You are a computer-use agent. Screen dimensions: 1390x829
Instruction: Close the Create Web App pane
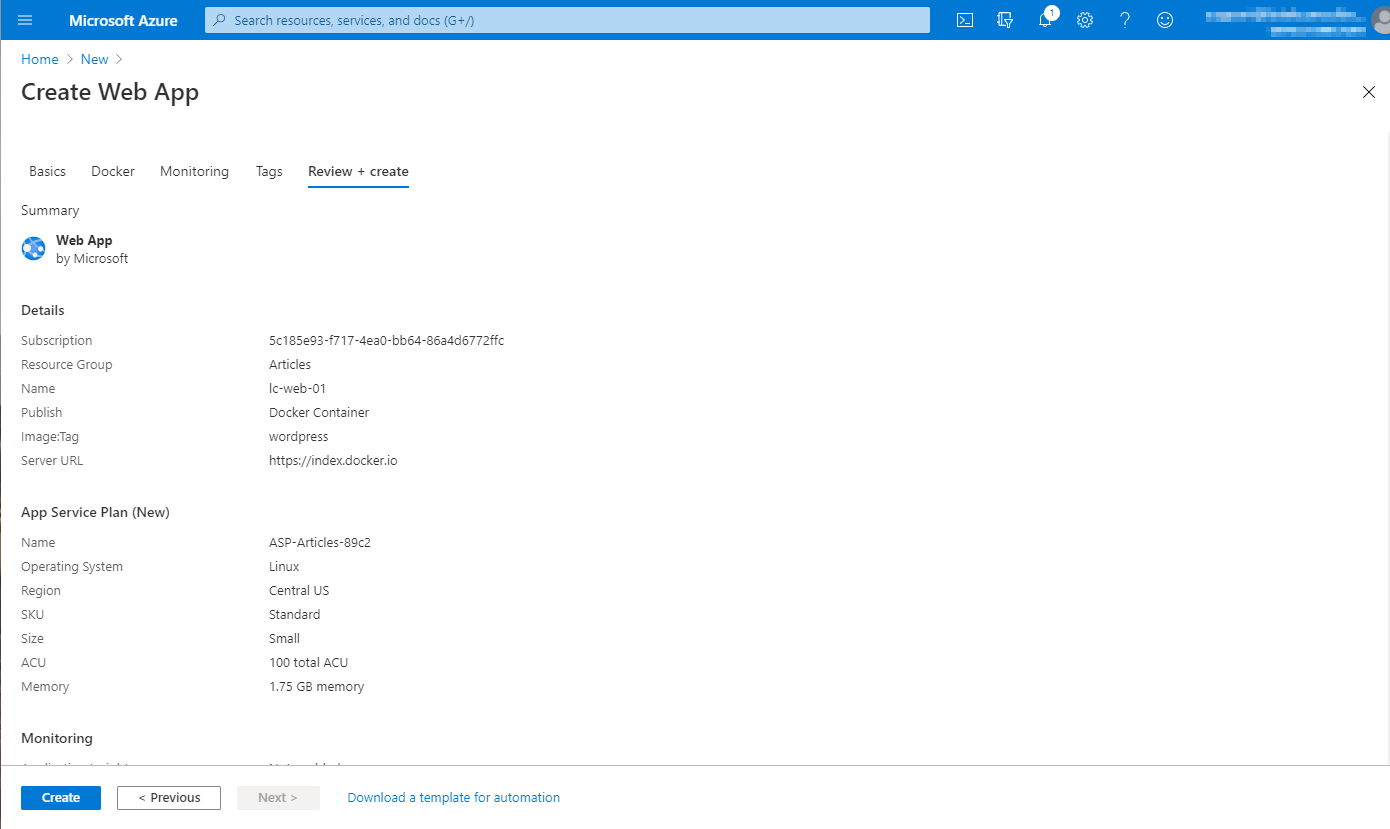pos(1368,91)
